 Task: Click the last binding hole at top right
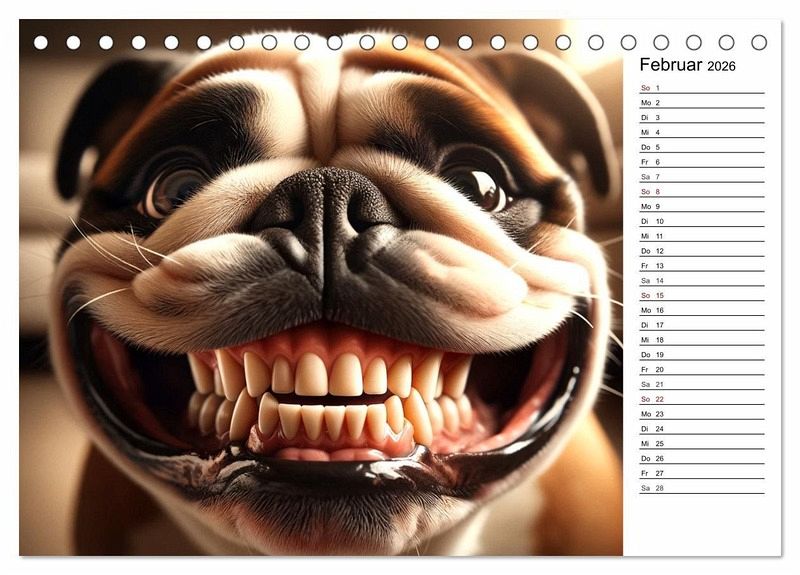pos(759,43)
